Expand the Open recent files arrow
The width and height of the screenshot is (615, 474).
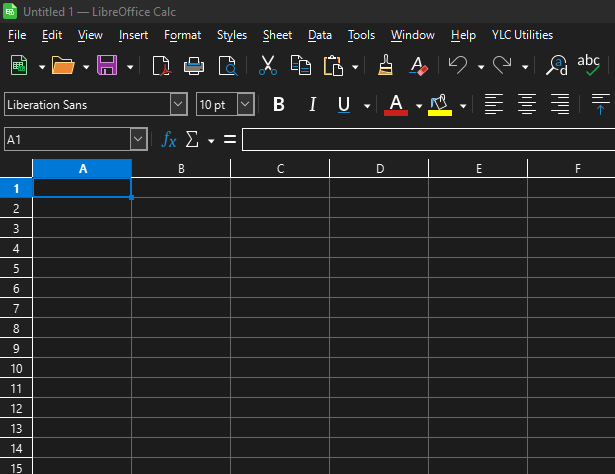(x=86, y=67)
